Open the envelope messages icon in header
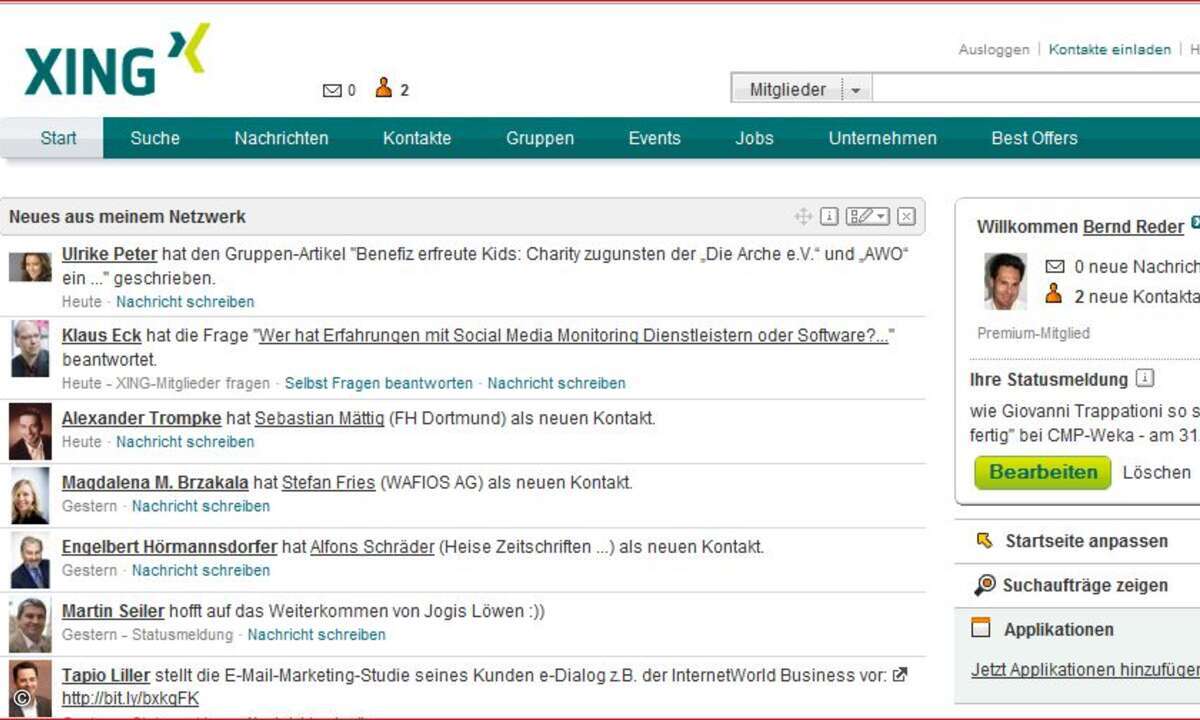Image resolution: width=1200 pixels, height=720 pixels. pyautogui.click(x=332, y=91)
